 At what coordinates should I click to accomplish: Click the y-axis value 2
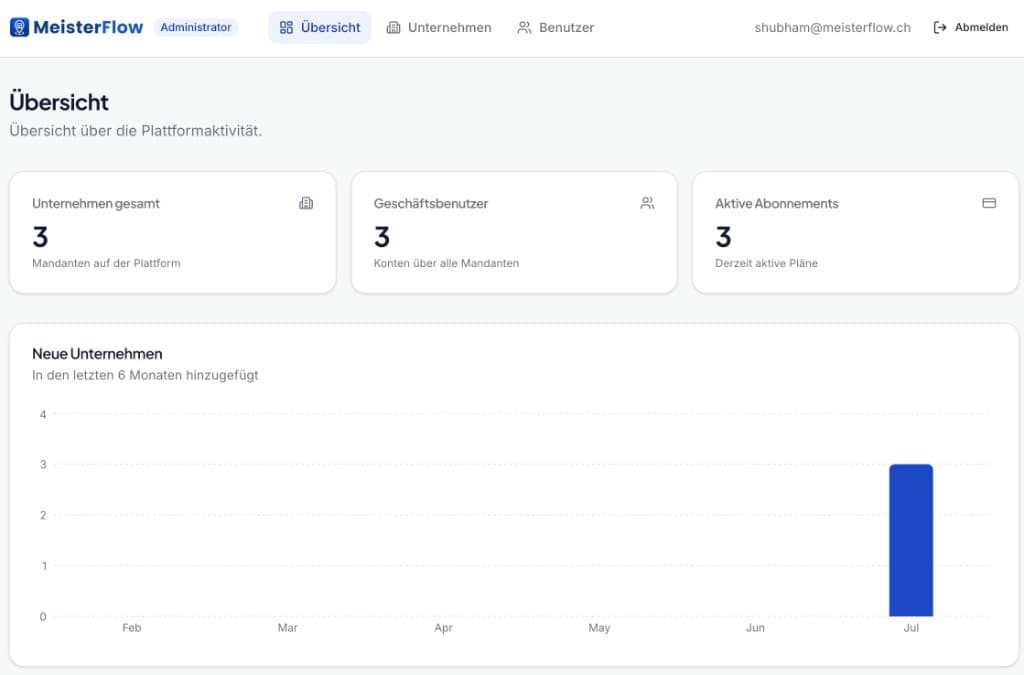click(43, 516)
